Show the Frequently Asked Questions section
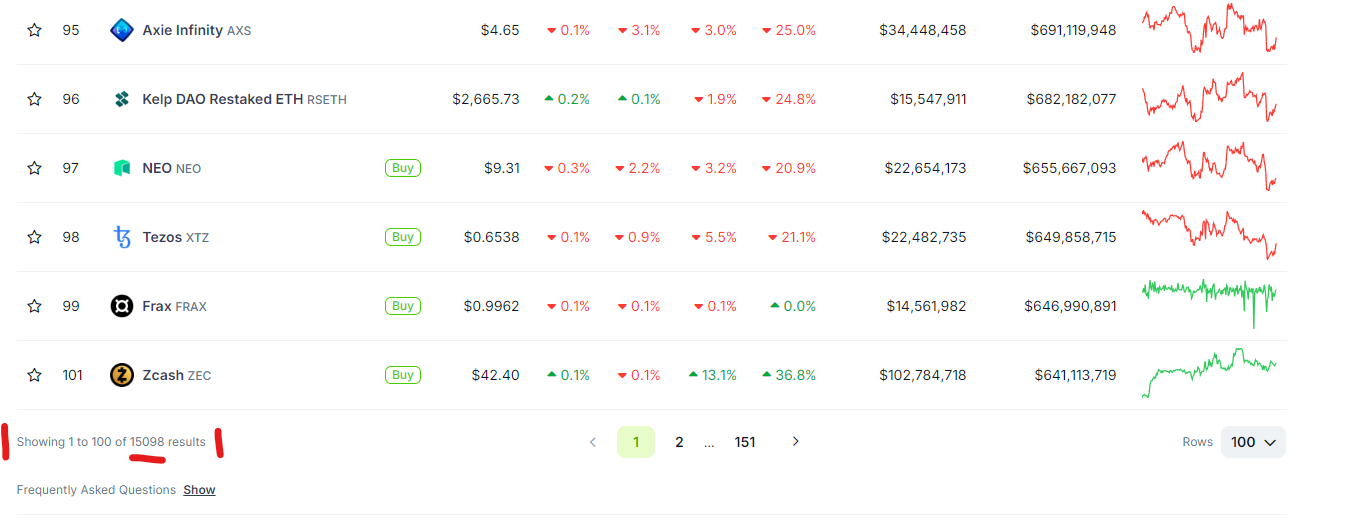The width and height of the screenshot is (1371, 520). (199, 490)
